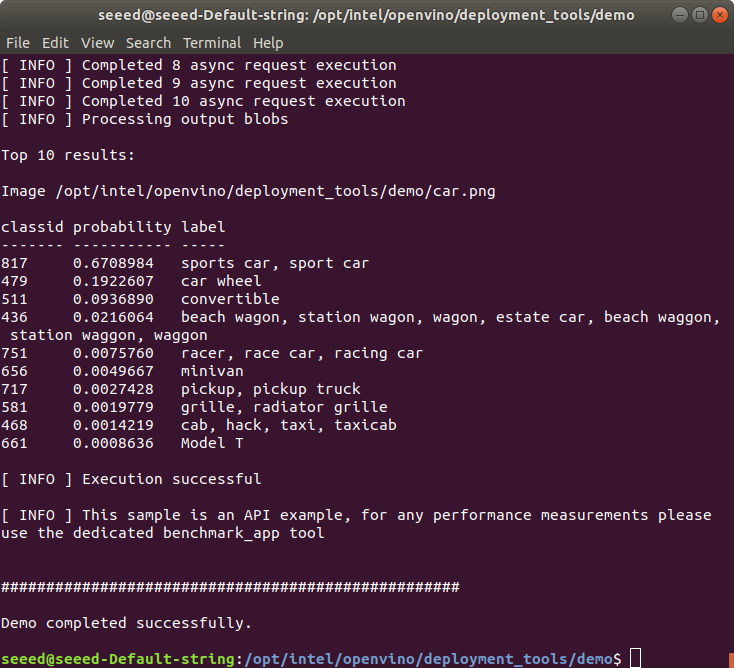Click the 'cab, hack, taxi, taxicab' label
Screen dimensions: 734x668
tap(289, 425)
